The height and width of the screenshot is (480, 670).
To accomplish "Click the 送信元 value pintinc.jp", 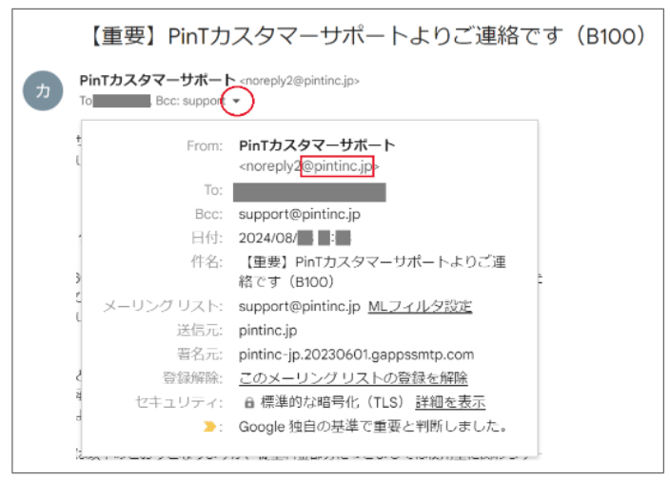I will [x=268, y=330].
